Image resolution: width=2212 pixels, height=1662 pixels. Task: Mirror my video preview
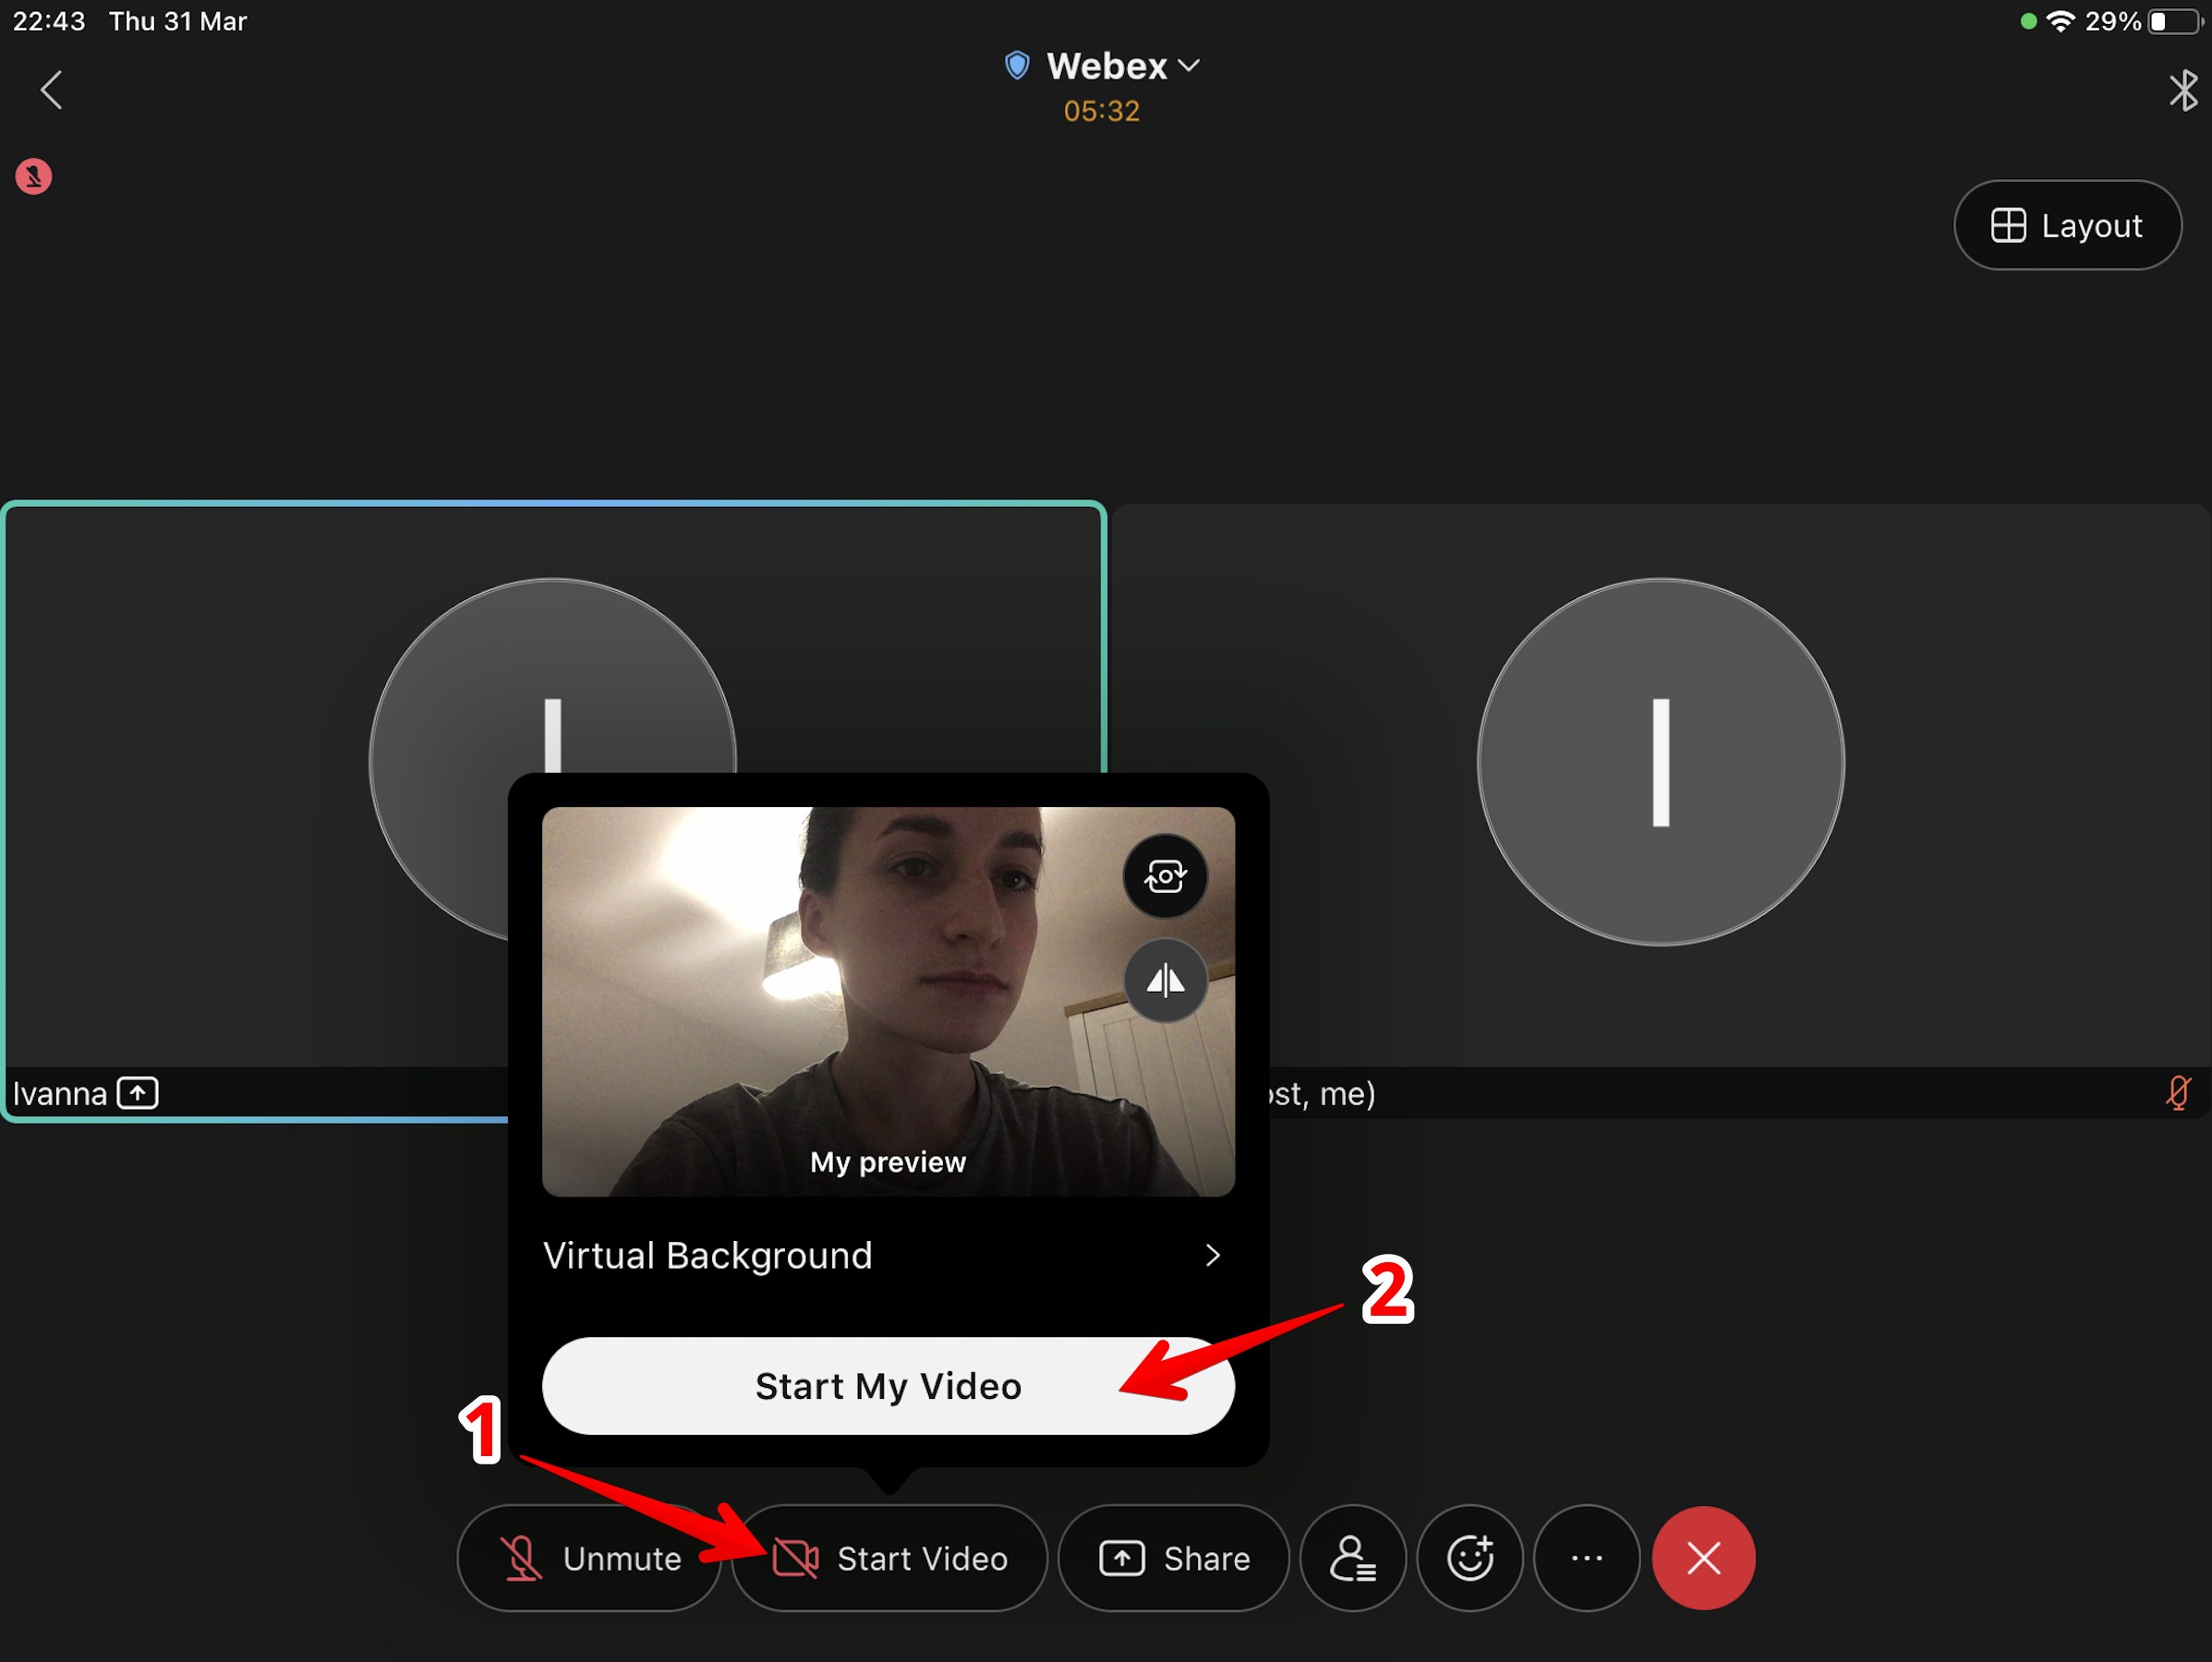(x=1165, y=981)
